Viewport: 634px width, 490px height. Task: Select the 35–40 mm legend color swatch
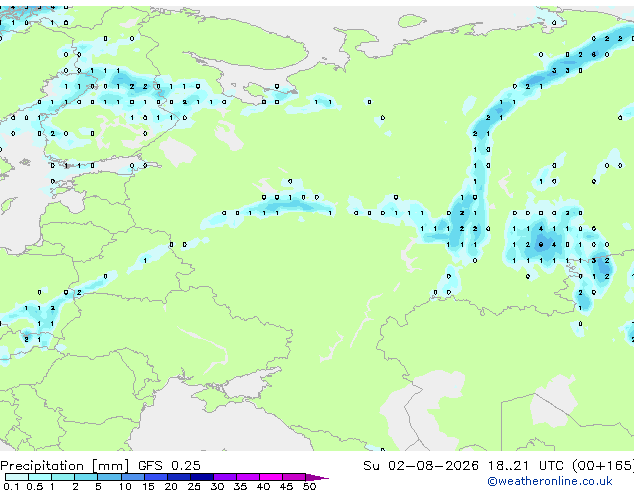[247, 477]
